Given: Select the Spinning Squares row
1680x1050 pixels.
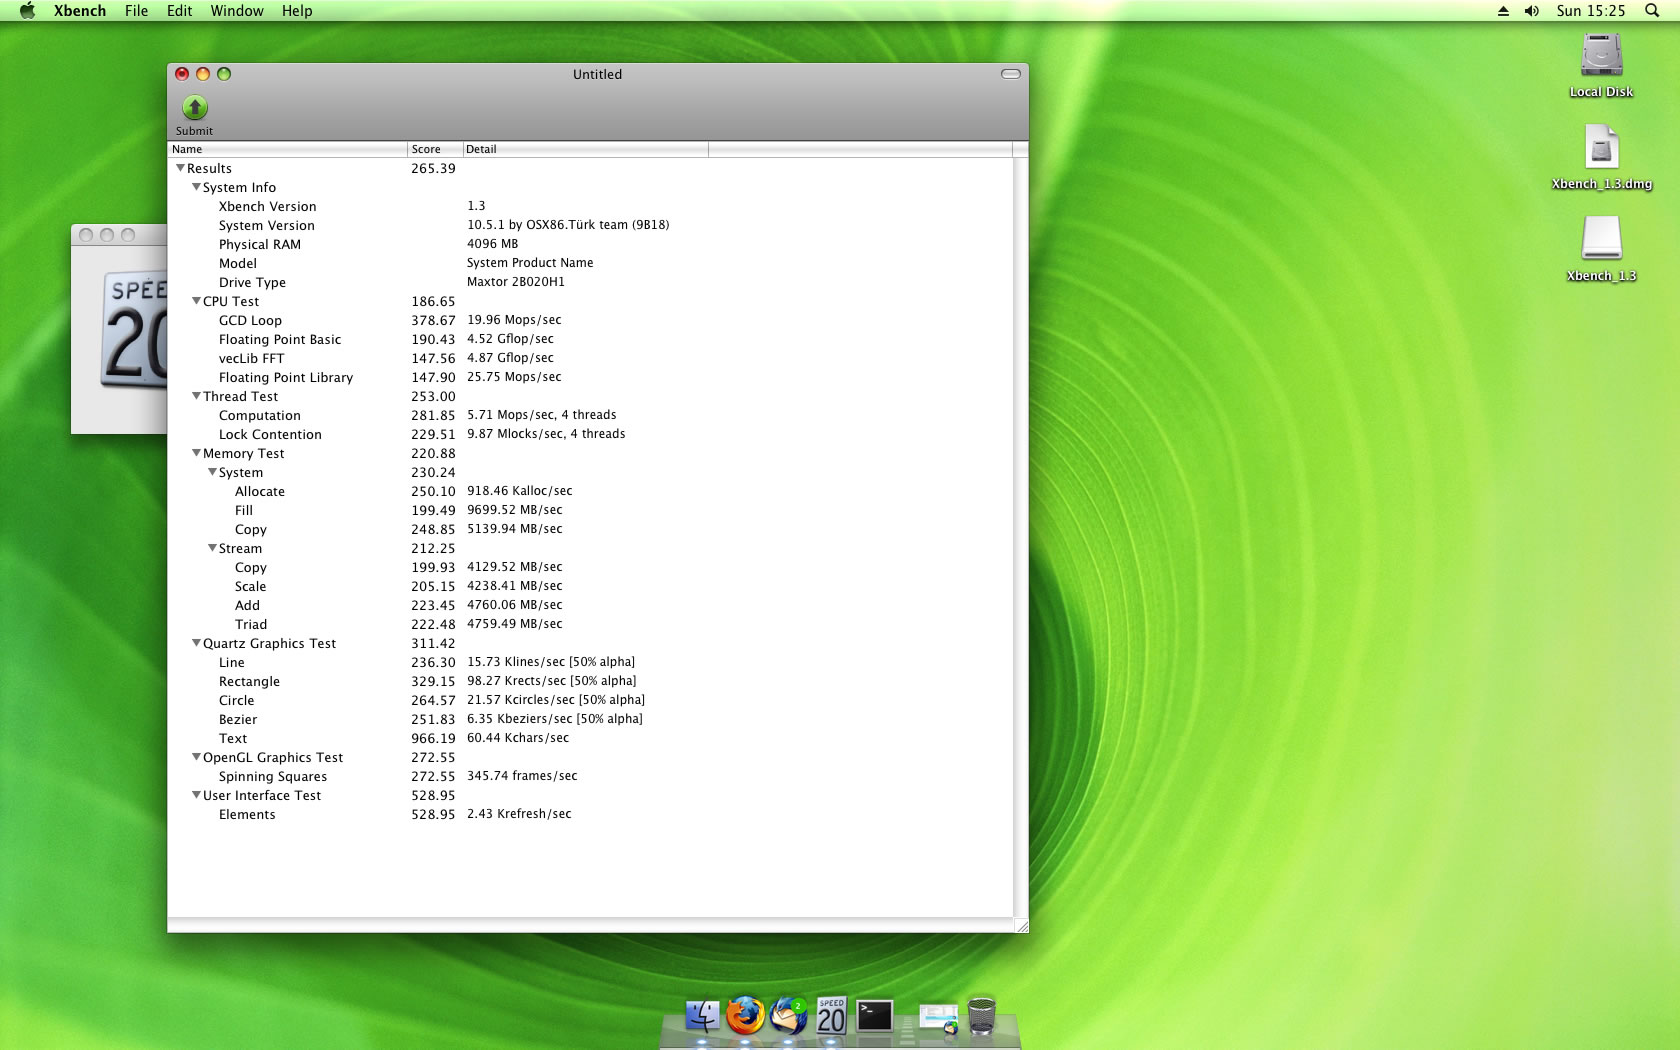Looking at the screenshot, I should [x=590, y=776].
